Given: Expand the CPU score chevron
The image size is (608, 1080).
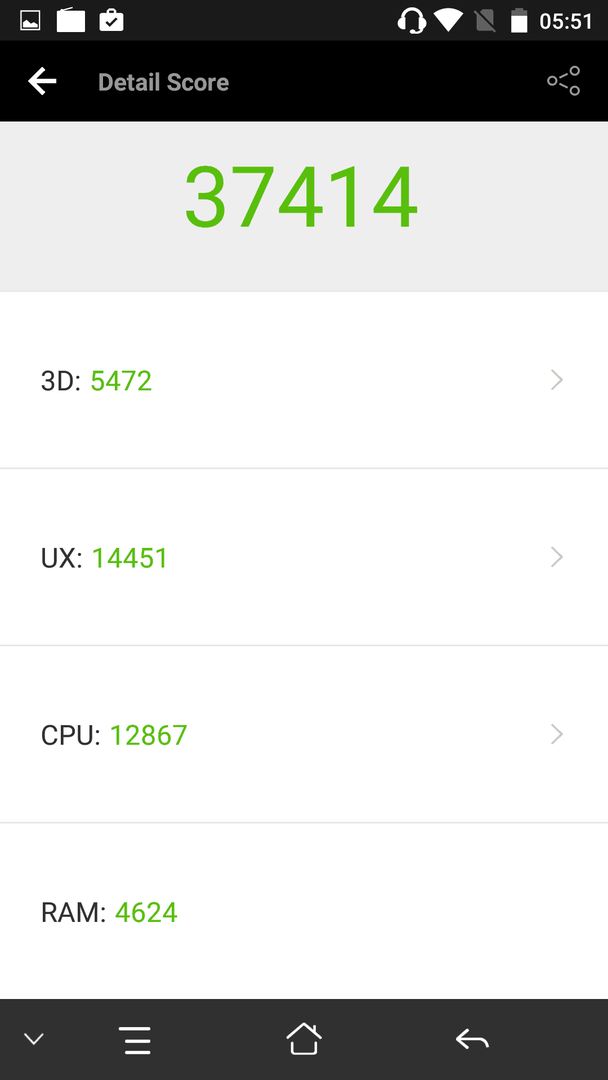Looking at the screenshot, I should click(x=557, y=734).
